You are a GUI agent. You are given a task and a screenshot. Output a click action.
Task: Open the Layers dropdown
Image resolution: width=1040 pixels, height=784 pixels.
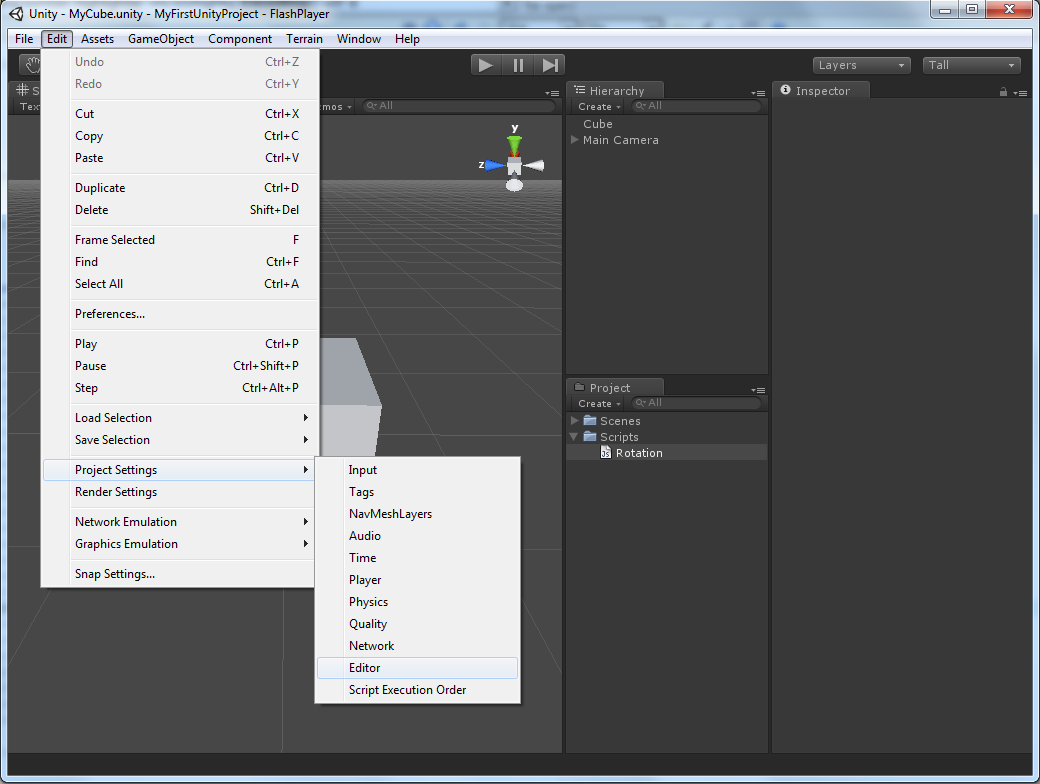[861, 65]
